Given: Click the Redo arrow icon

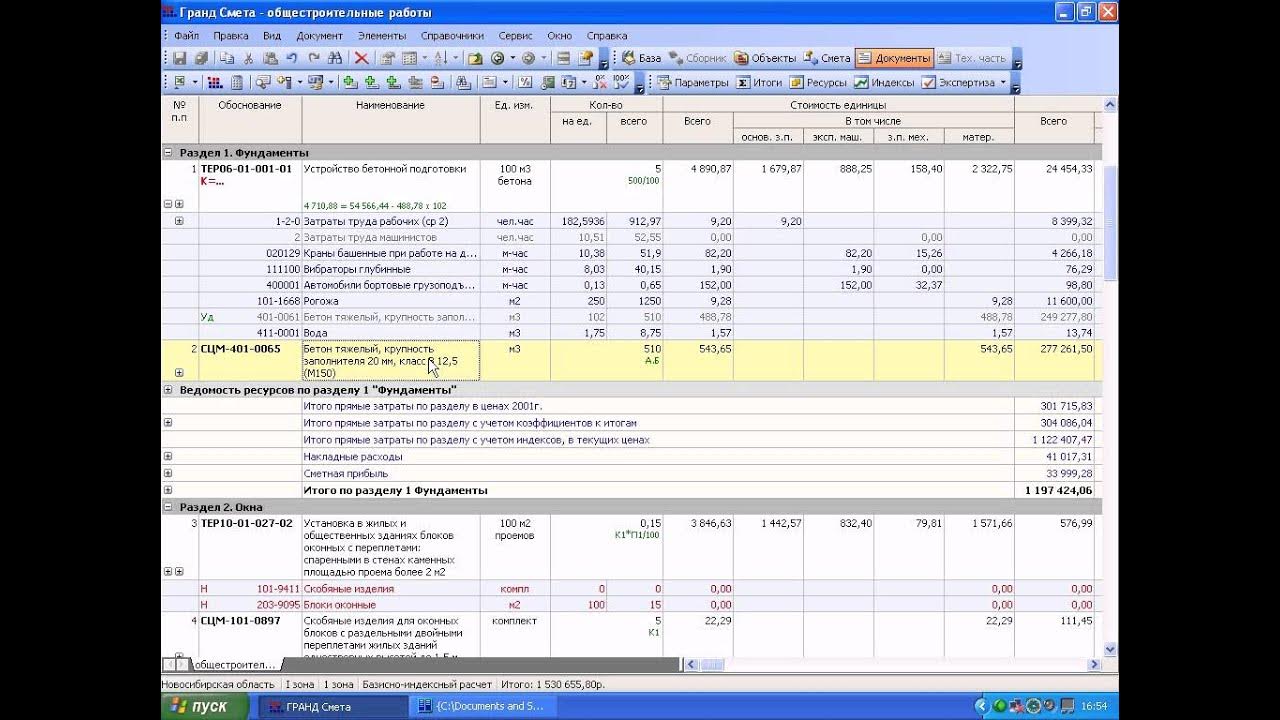Looking at the screenshot, I should tap(314, 58).
